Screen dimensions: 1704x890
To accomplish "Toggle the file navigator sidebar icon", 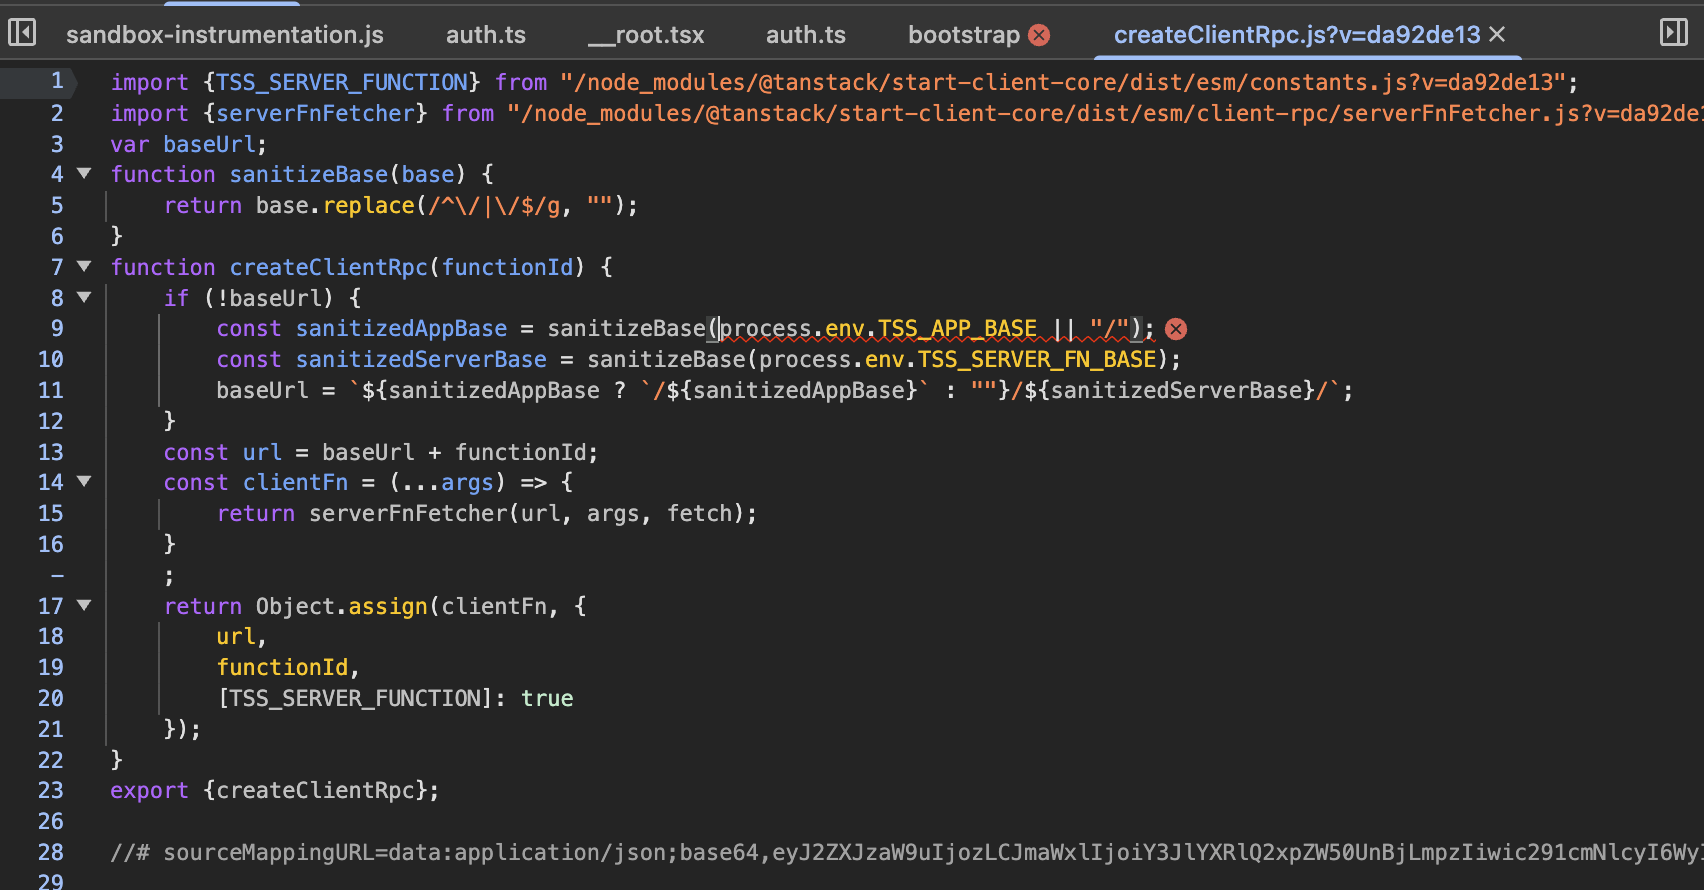I will [x=22, y=33].
